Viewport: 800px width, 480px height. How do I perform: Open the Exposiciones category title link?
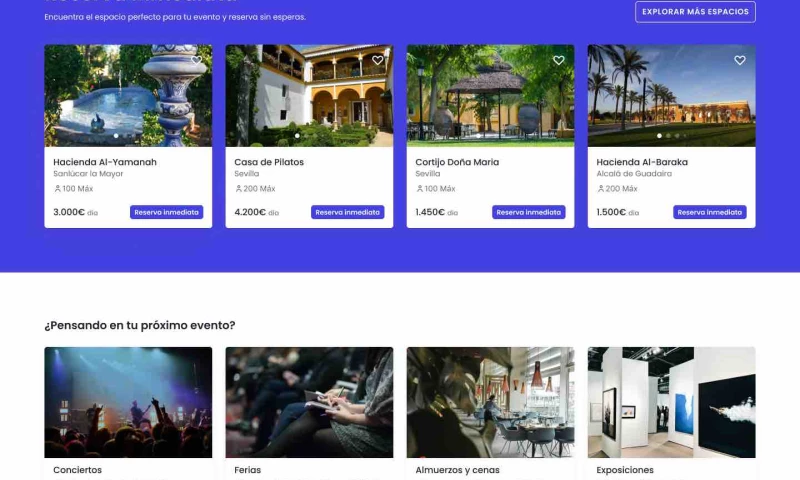[x=624, y=470]
